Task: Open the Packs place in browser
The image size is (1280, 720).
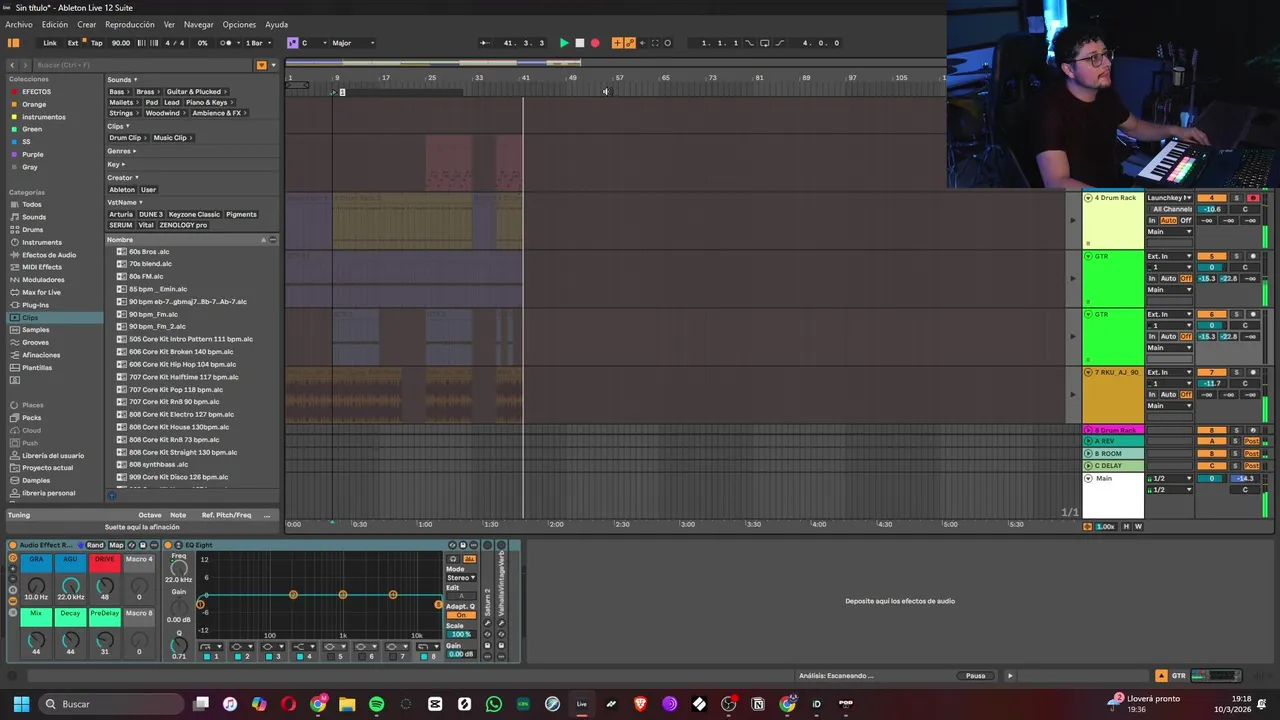Action: tap(31, 417)
